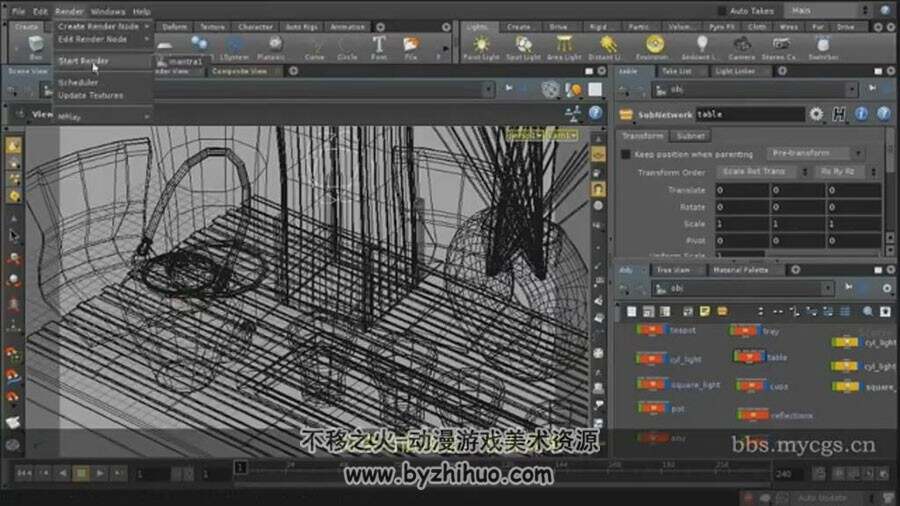Click the current frame marker on timeline
Image resolution: width=900 pixels, height=506 pixels.
240,468
